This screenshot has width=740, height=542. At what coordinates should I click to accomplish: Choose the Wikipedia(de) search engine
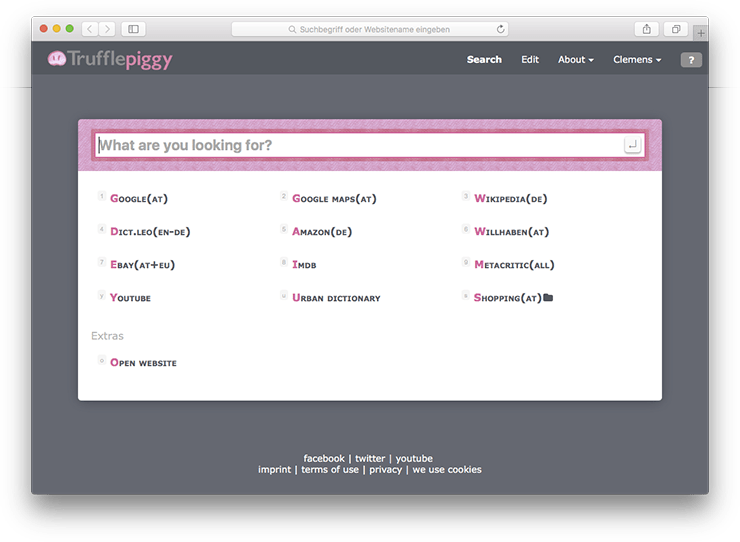[510, 199]
